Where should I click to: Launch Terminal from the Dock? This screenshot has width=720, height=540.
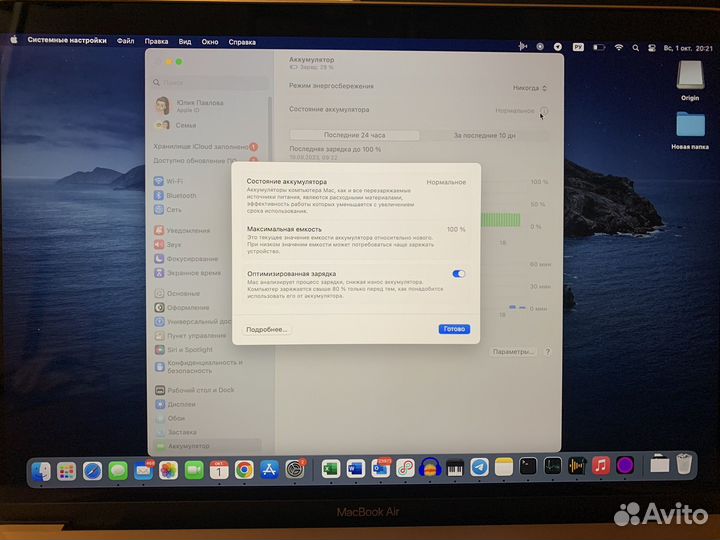tap(528, 467)
